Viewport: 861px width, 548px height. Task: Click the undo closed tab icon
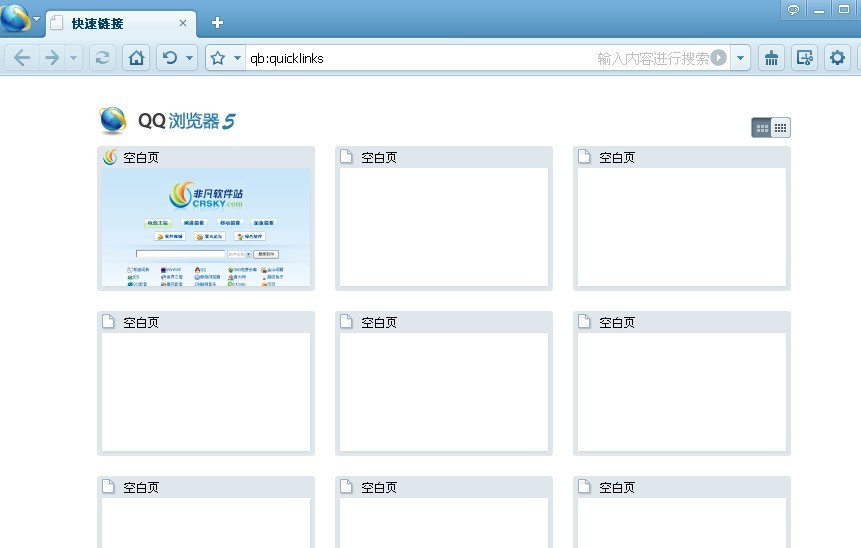coord(170,58)
